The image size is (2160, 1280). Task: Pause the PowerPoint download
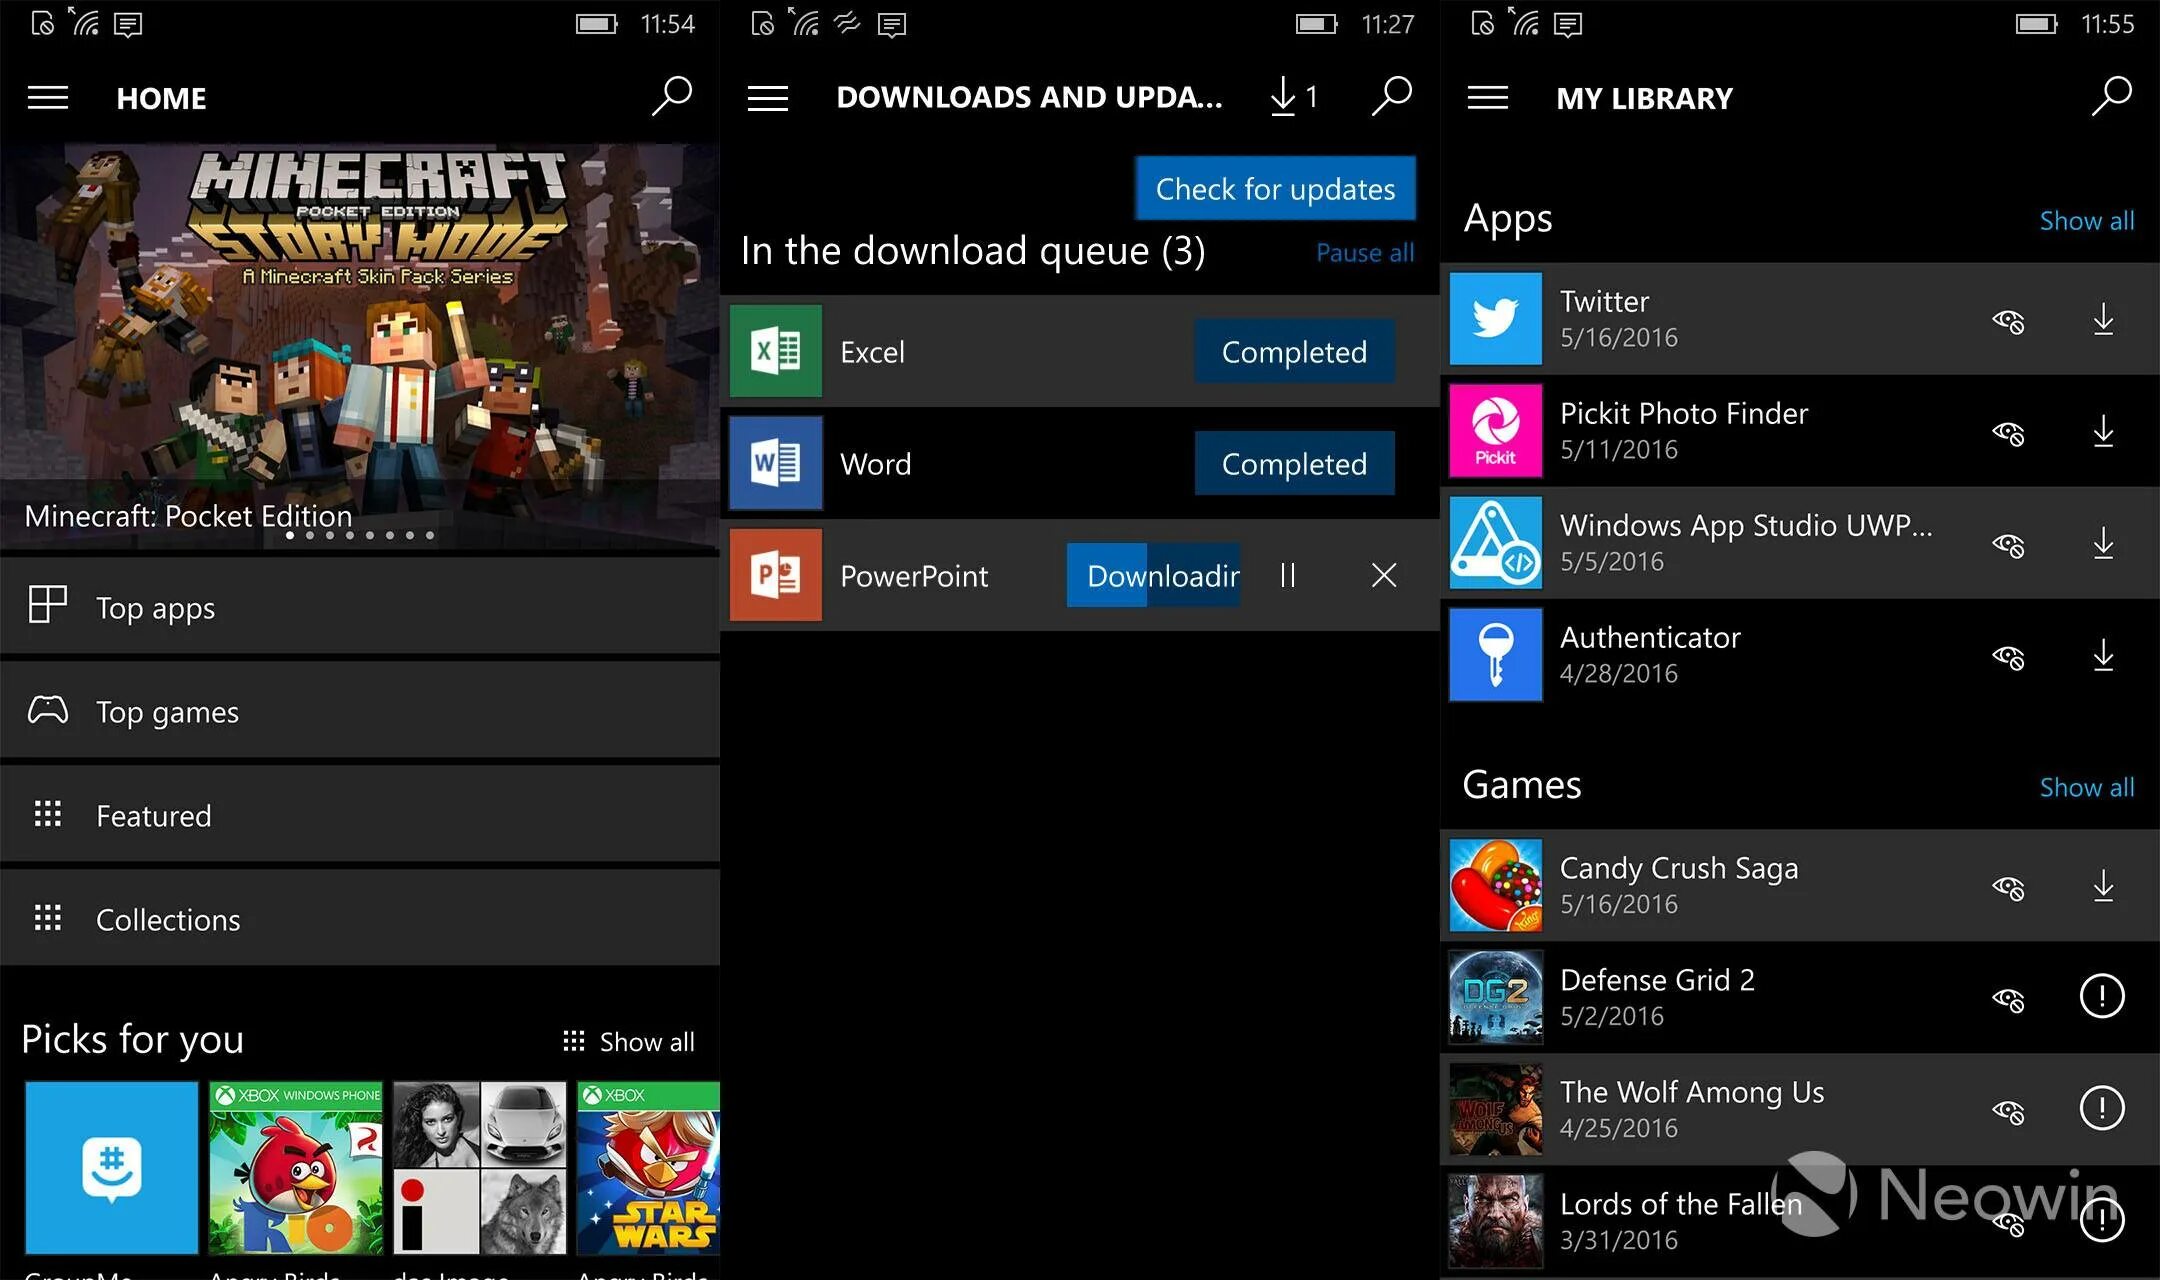[1287, 575]
